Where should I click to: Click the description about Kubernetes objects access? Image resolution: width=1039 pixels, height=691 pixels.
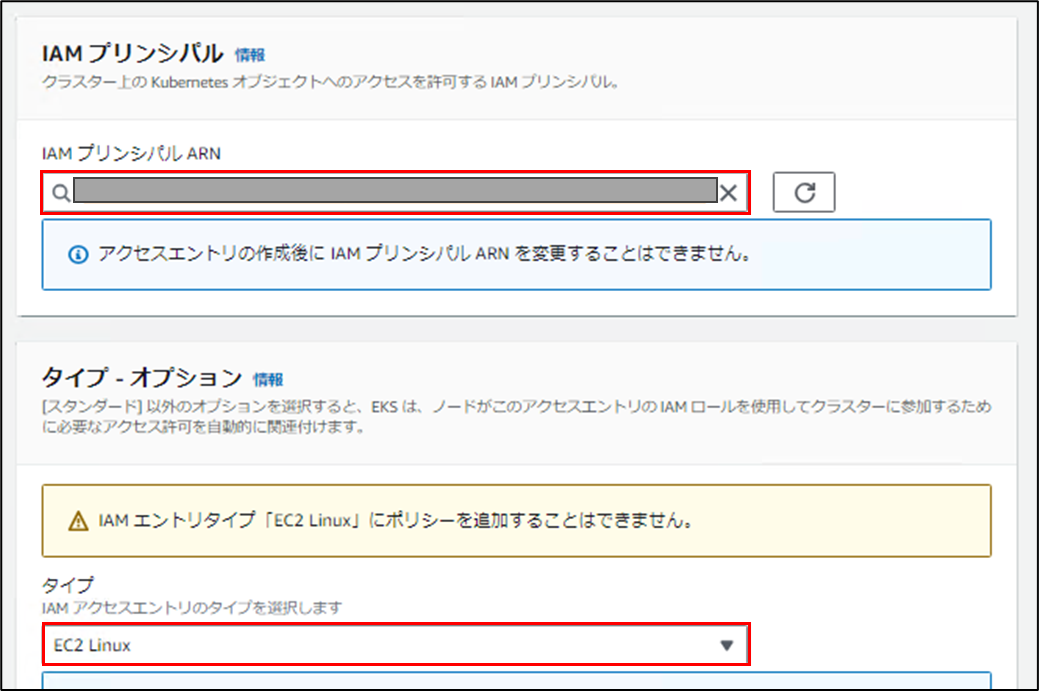click(x=331, y=82)
